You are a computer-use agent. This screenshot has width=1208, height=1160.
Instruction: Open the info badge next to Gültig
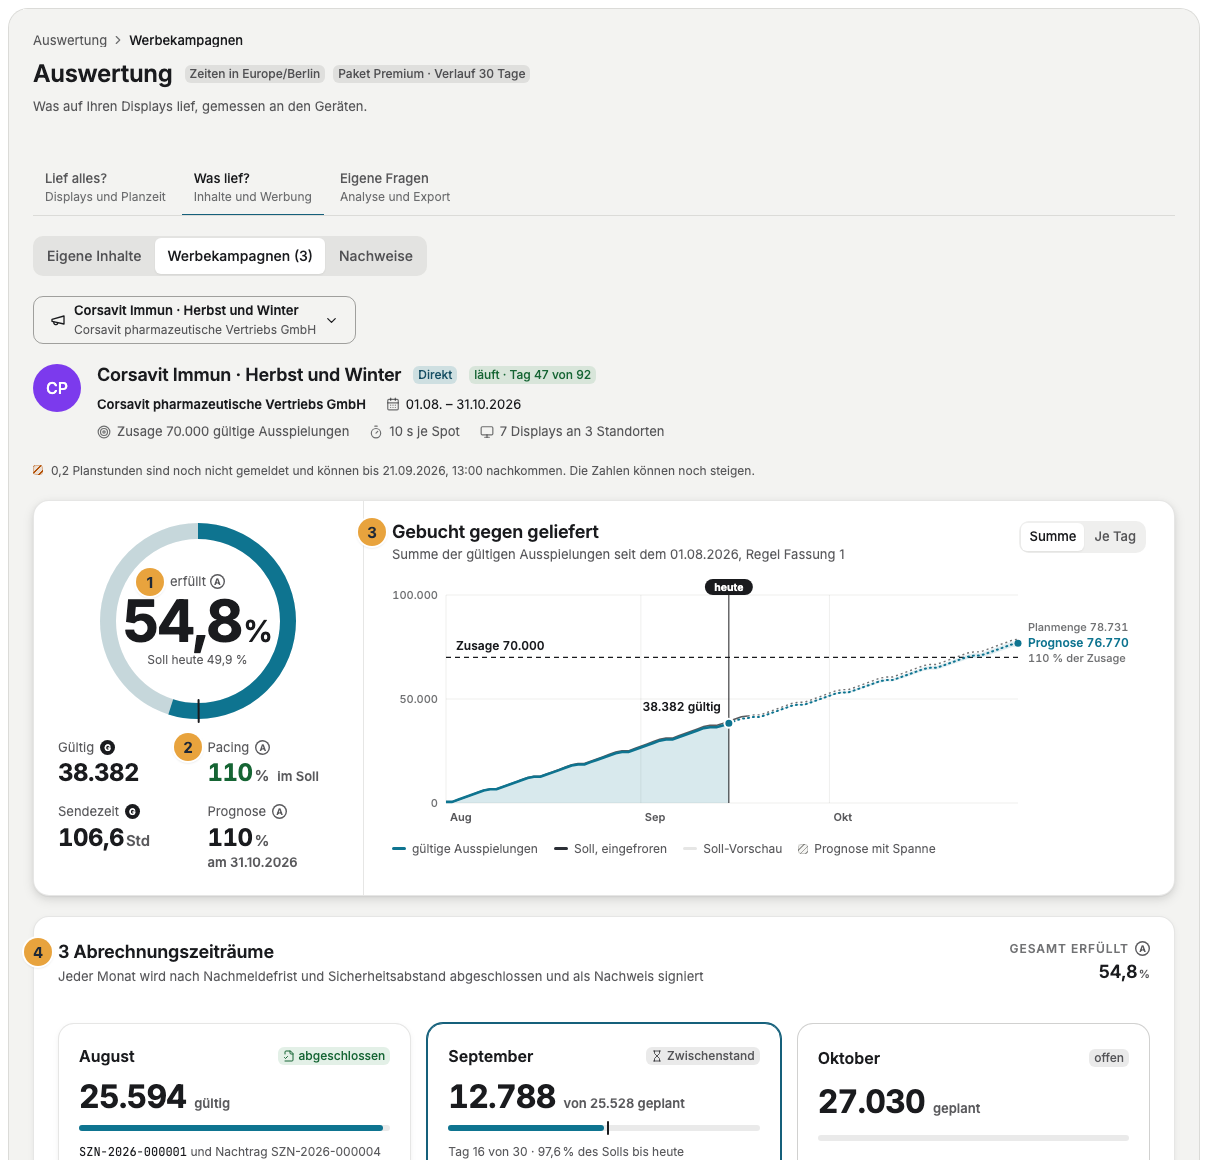pos(108,747)
